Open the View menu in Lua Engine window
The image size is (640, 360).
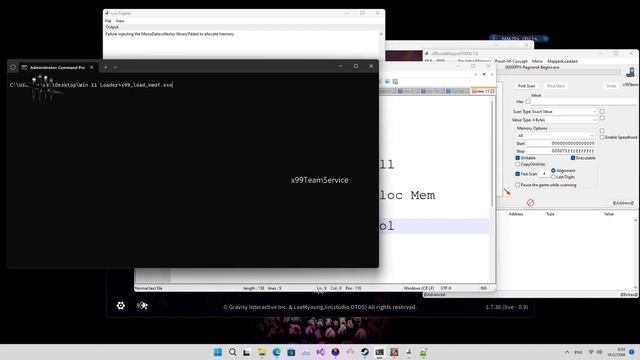[x=120, y=21]
